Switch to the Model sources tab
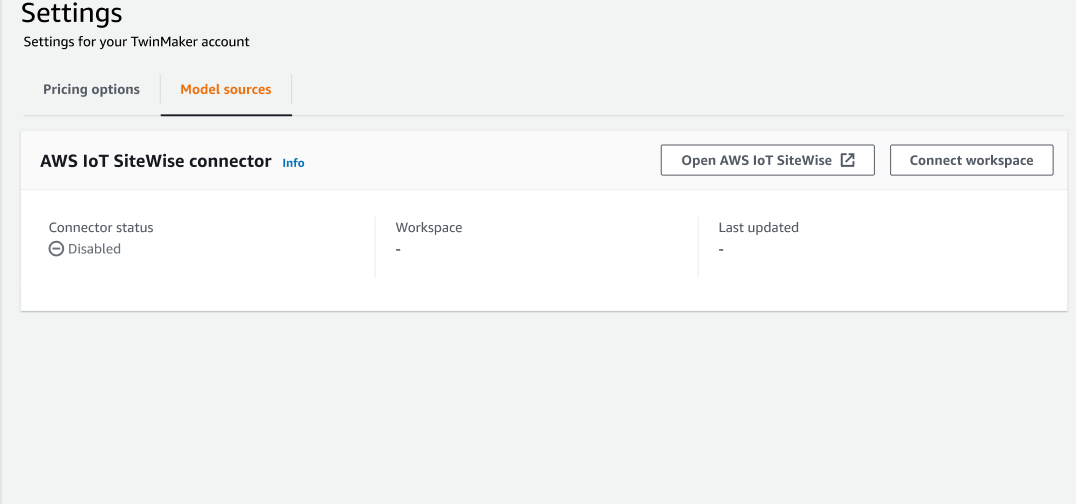The width and height of the screenshot is (1076, 504). [x=225, y=89]
